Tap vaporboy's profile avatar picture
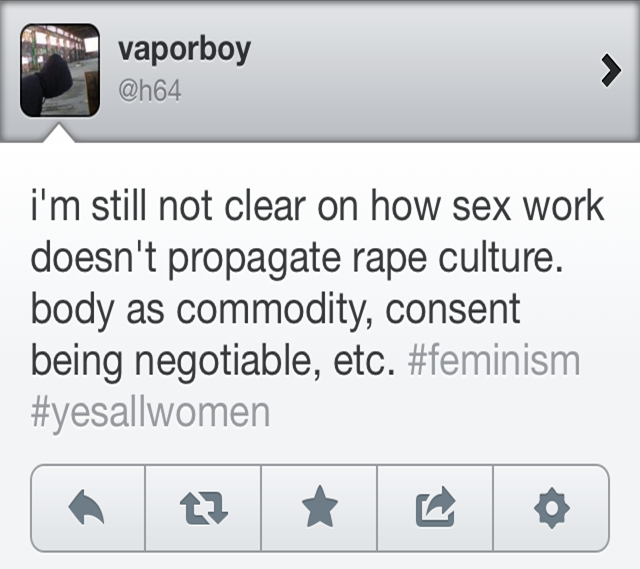 60,70
